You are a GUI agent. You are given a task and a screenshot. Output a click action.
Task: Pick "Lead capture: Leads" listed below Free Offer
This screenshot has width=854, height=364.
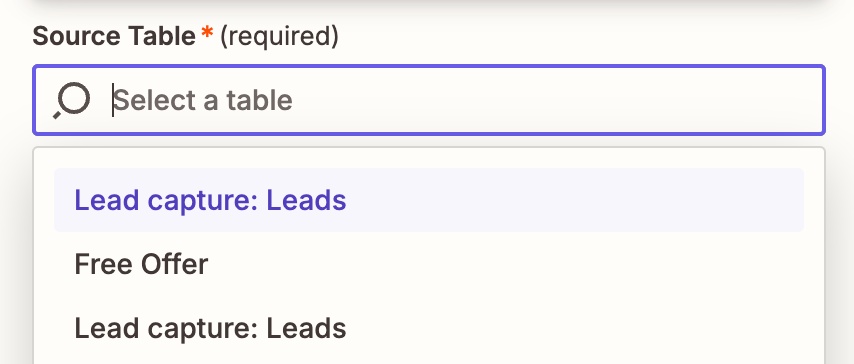pos(429,329)
